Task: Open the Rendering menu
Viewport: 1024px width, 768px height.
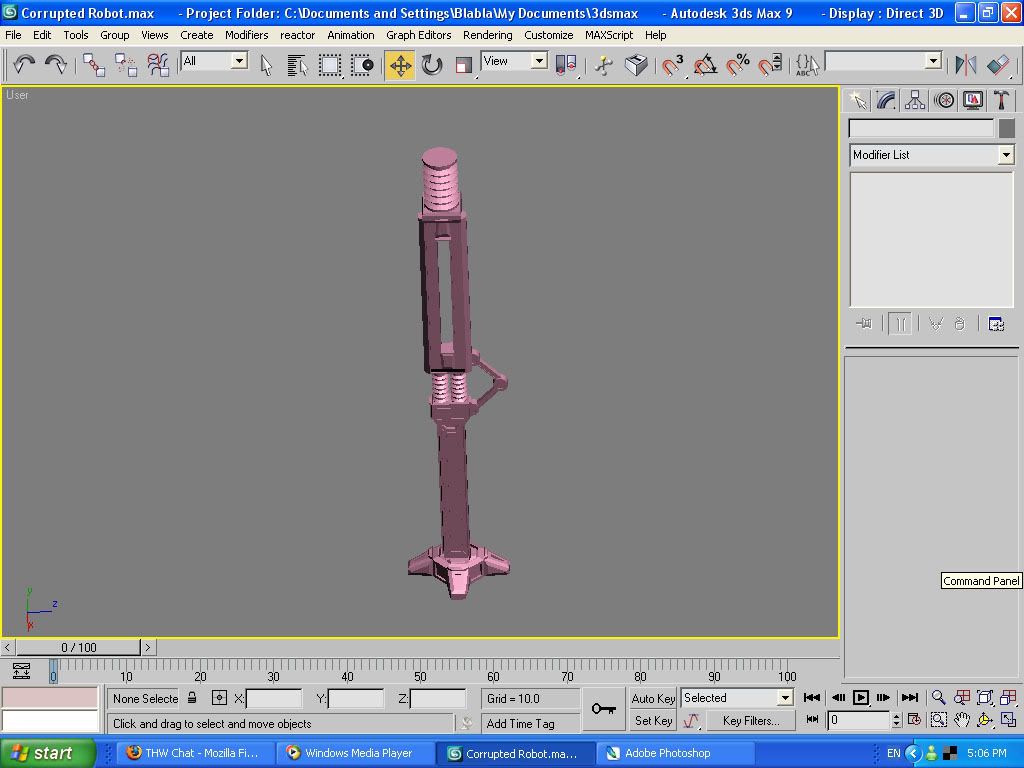Action: tap(488, 35)
